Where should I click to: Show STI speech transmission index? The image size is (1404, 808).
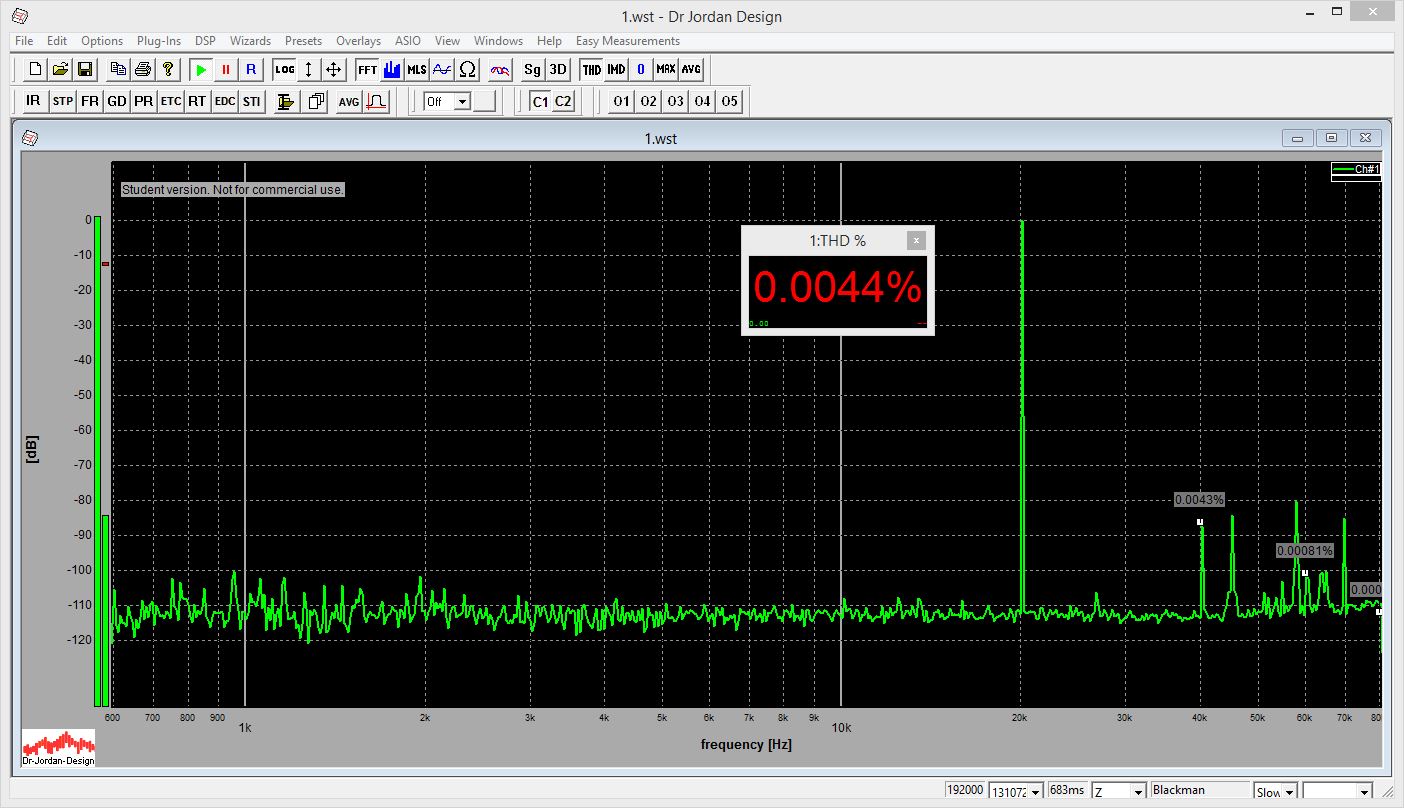pos(252,101)
